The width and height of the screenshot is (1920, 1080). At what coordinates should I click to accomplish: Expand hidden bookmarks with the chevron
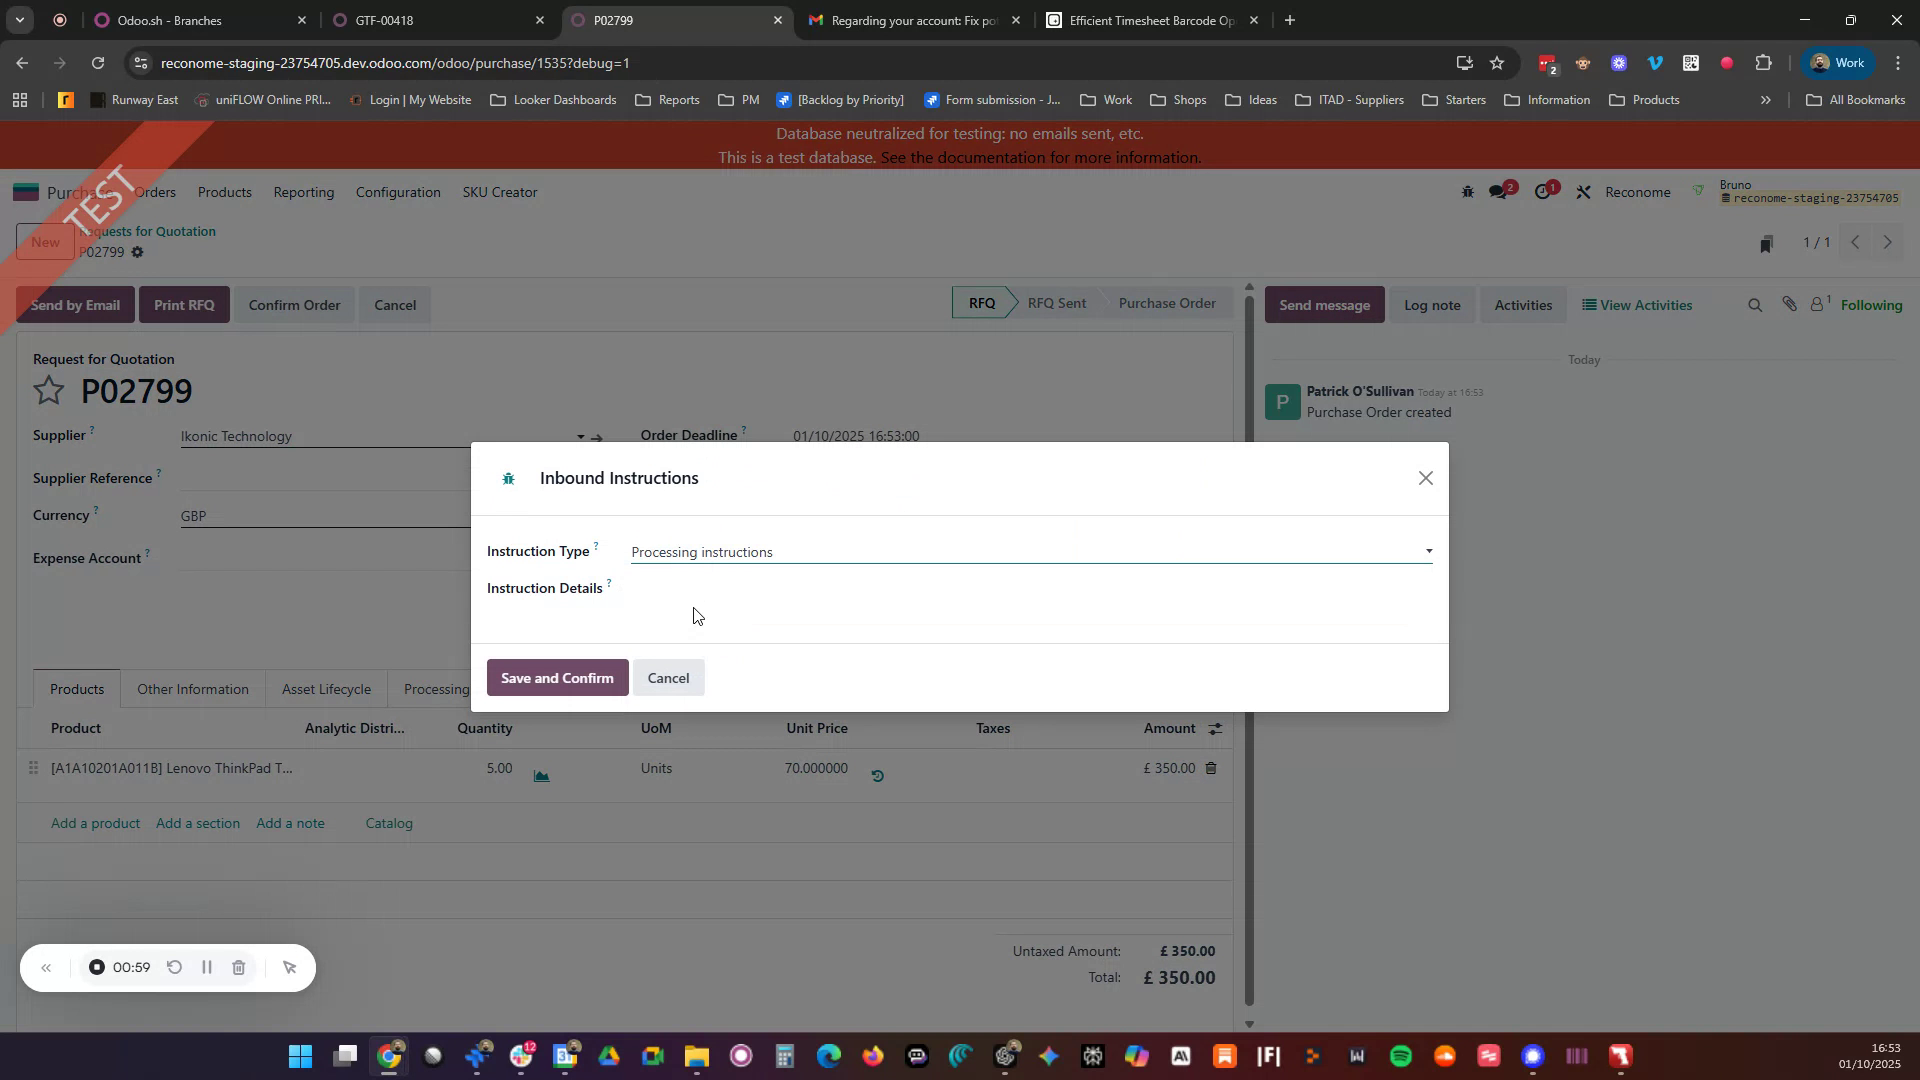(x=1767, y=99)
